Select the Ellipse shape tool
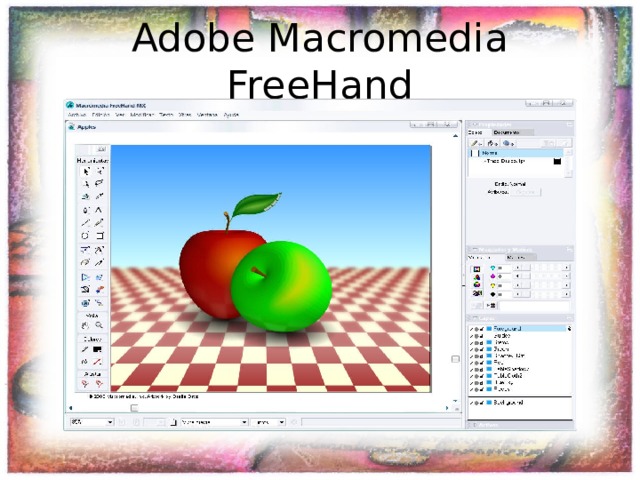640x480 pixels. point(85,236)
